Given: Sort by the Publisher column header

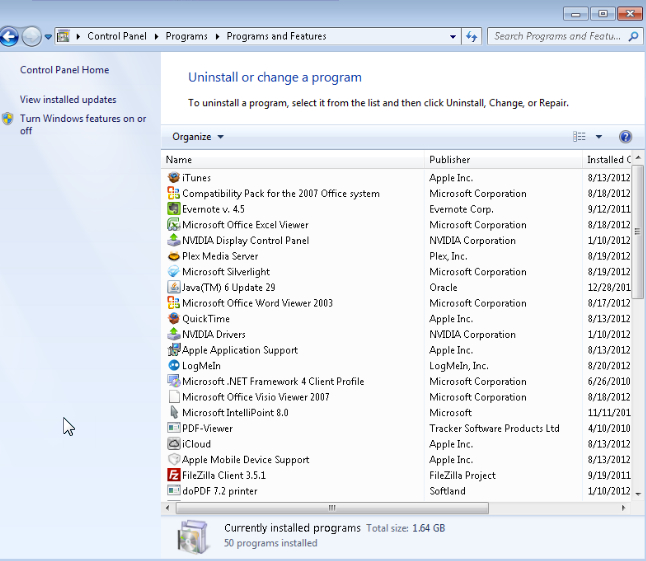Looking at the screenshot, I should 503,160.
